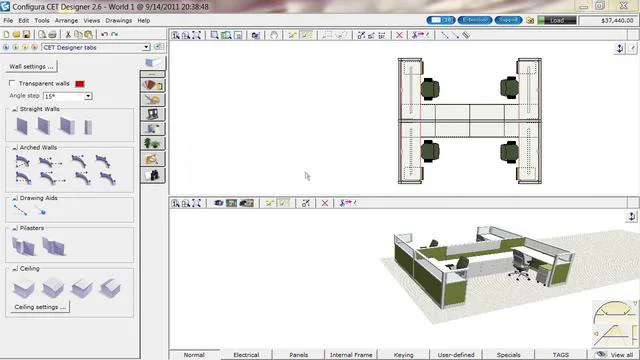Viewport: 640px width, 360px height.
Task: Click the Wall settings button
Action: pos(31,66)
